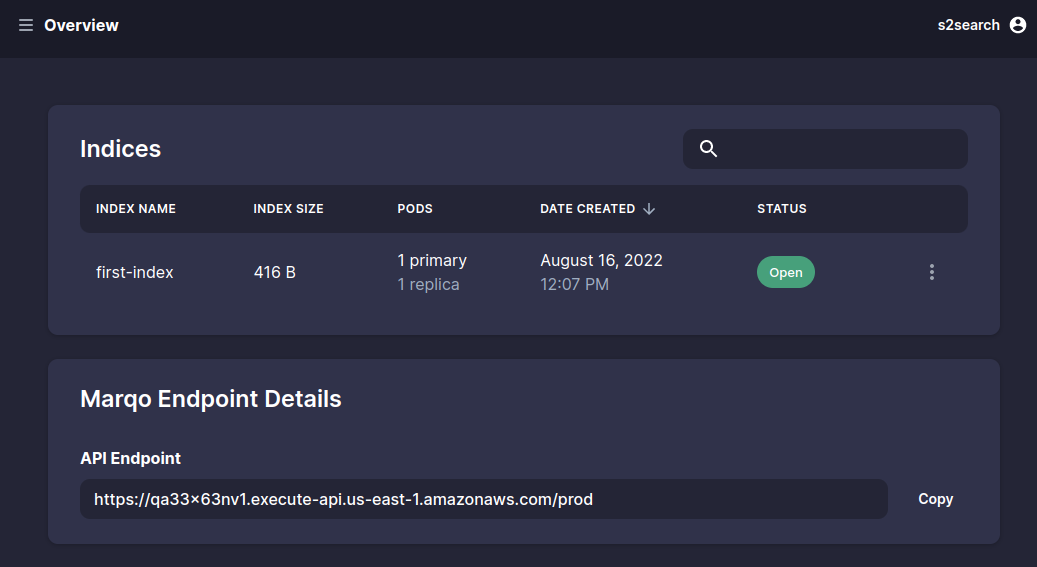
Task: Sort by the Index Name column header
Action: tap(136, 209)
